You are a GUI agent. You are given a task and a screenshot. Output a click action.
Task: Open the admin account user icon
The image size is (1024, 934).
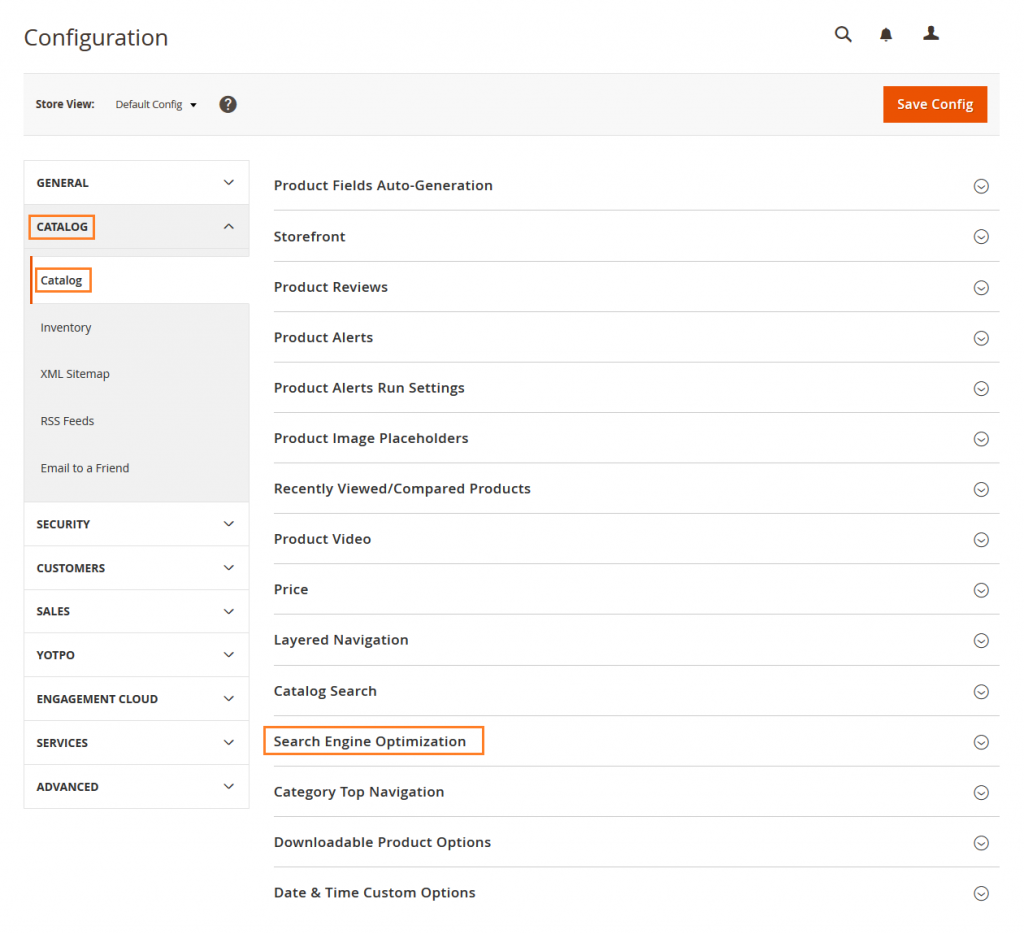point(931,33)
